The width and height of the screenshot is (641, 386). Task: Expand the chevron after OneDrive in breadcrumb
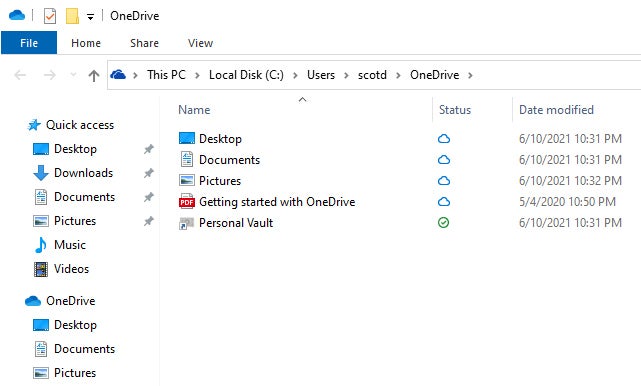click(471, 75)
